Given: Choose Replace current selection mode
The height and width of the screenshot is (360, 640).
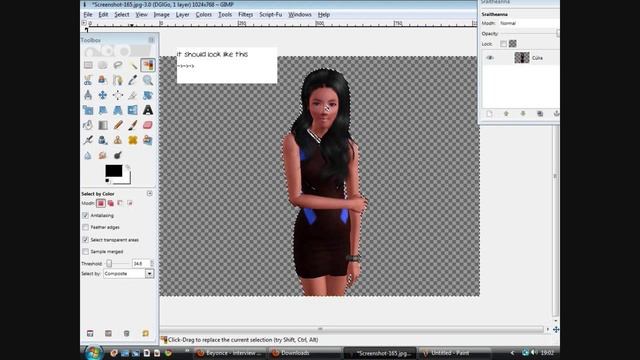Looking at the screenshot, I should [x=101, y=203].
